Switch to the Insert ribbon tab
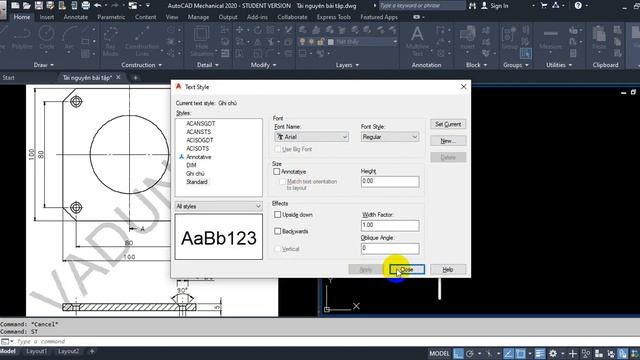The height and width of the screenshot is (360, 640). (47, 17)
